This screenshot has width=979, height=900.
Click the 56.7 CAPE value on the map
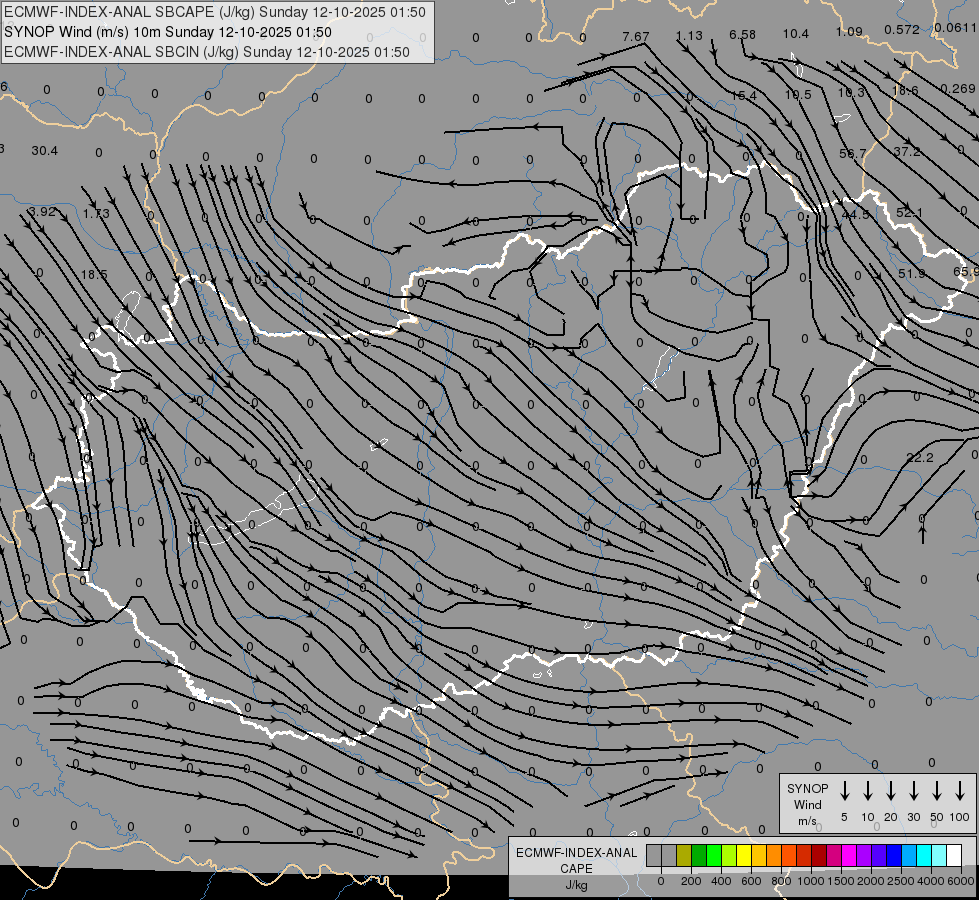[x=853, y=153]
